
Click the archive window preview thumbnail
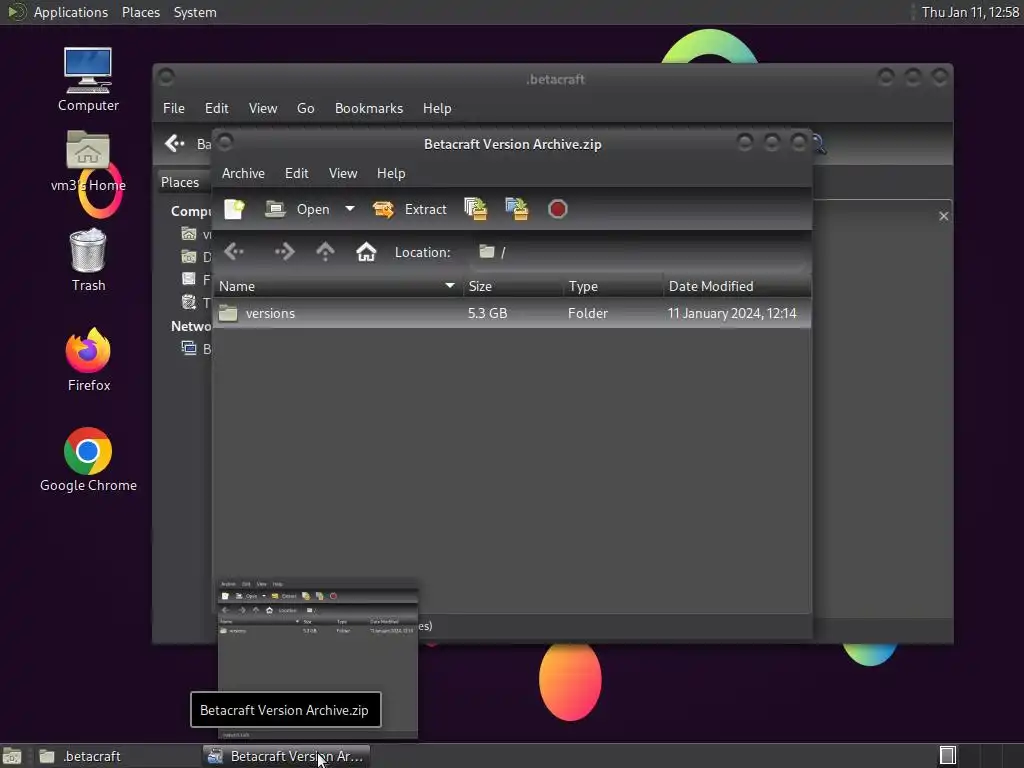coord(317,658)
